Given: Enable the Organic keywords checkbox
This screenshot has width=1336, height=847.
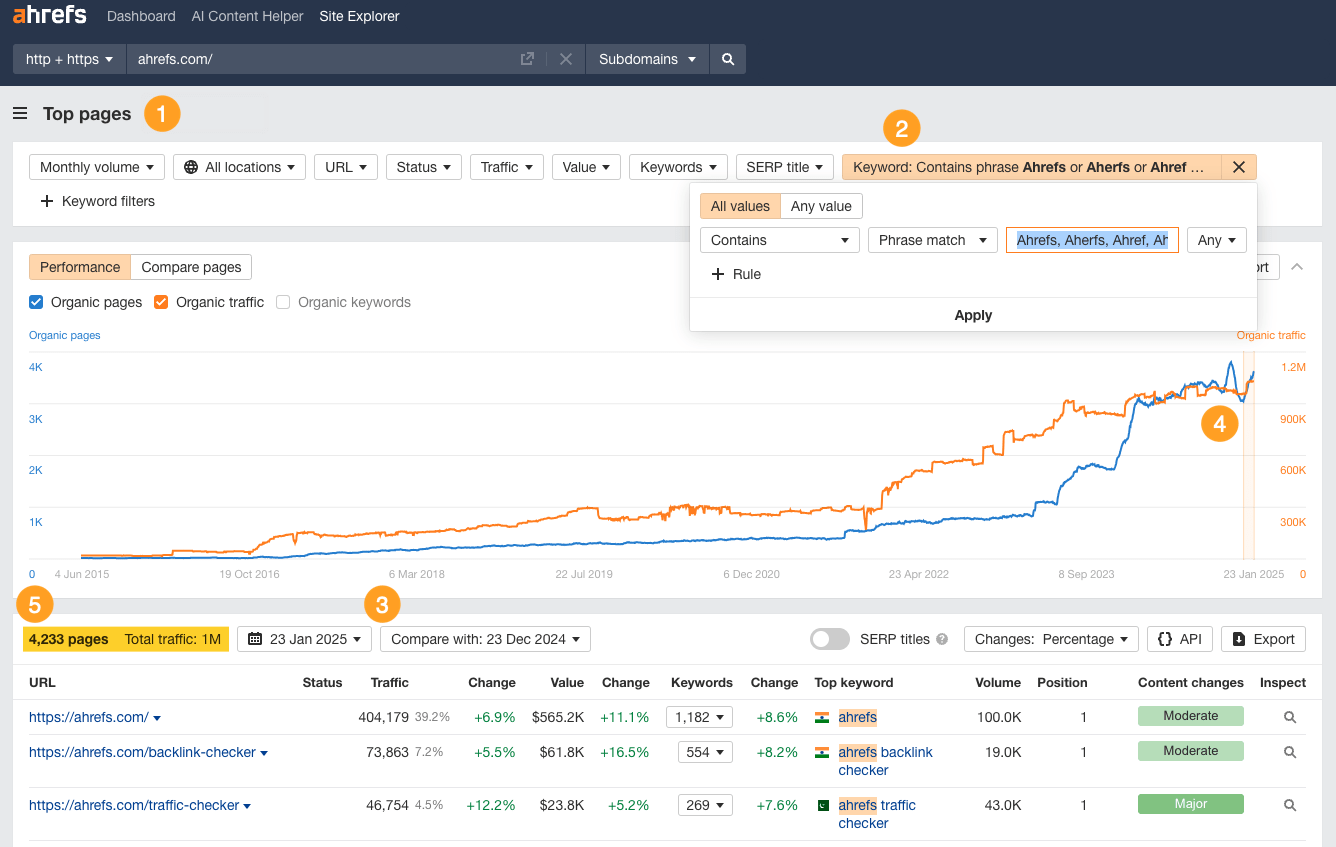Looking at the screenshot, I should point(282,302).
